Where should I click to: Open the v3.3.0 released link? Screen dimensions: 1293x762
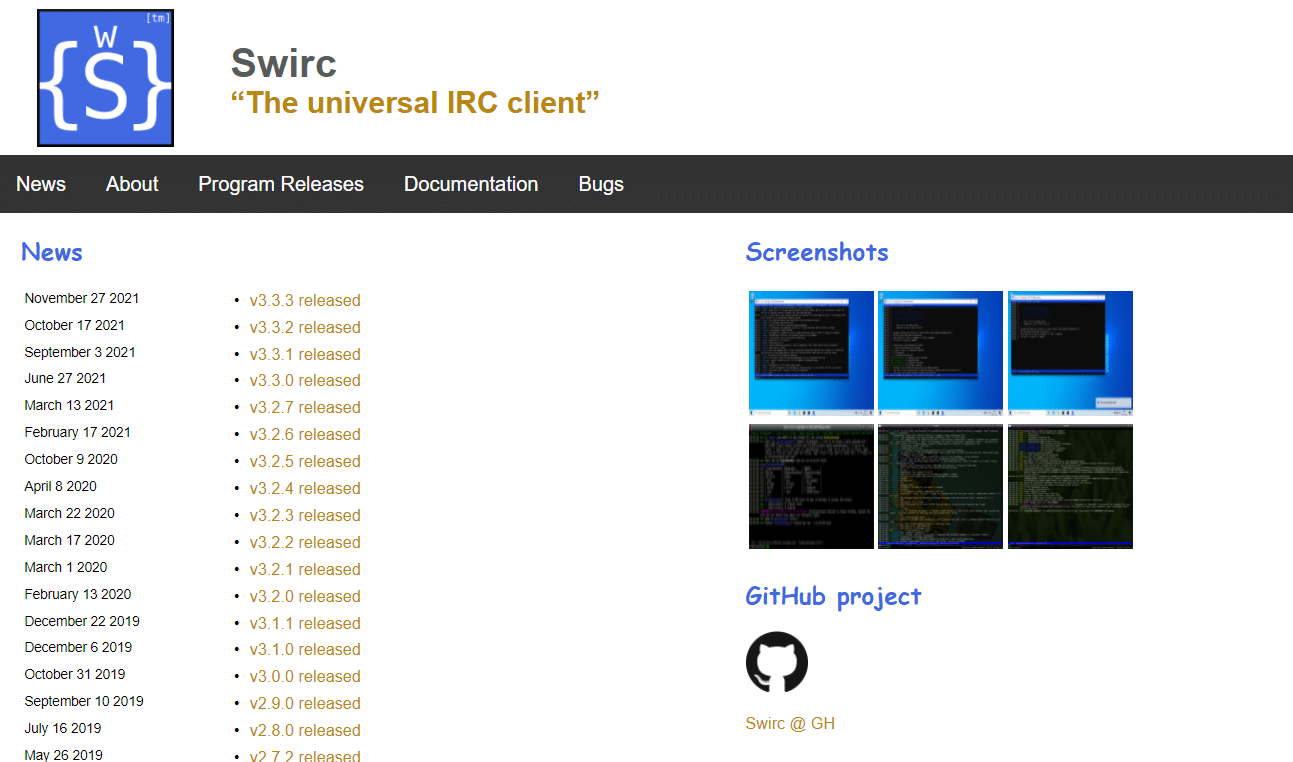[x=305, y=380]
